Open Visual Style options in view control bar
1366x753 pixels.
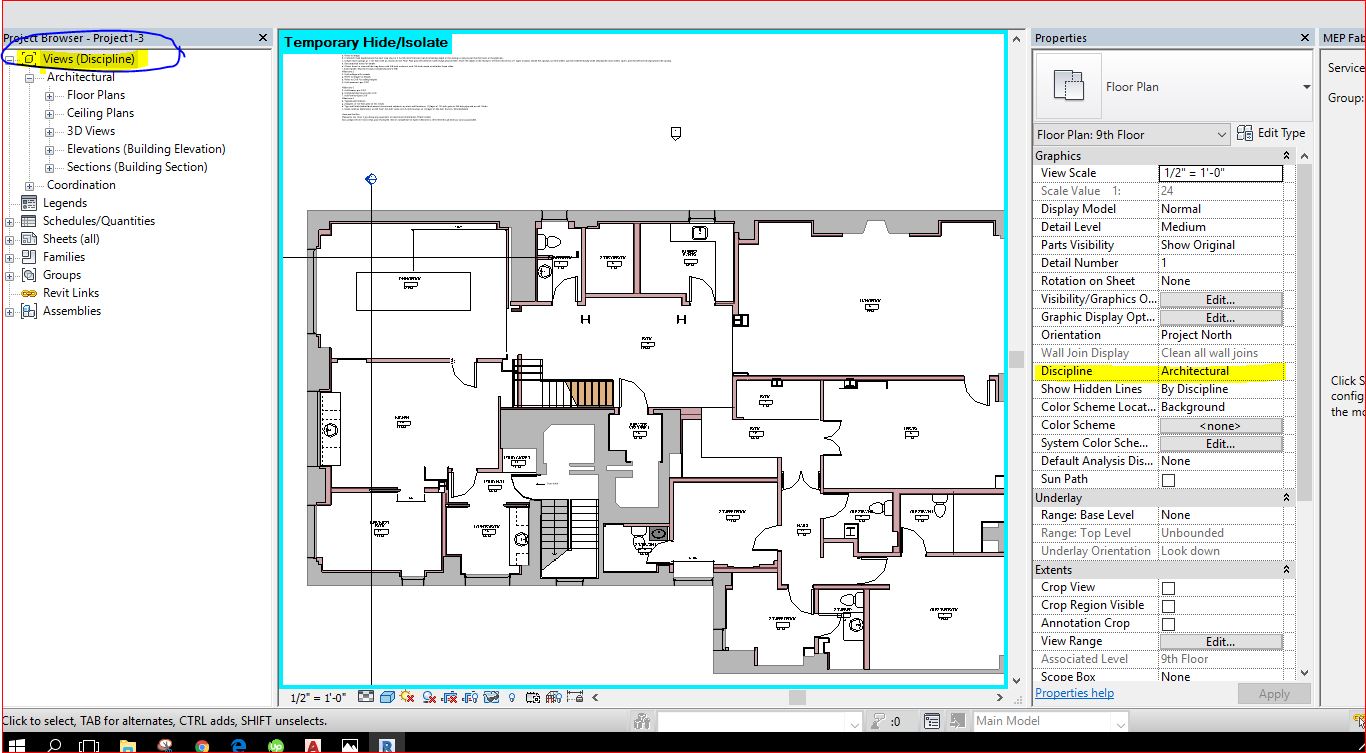(387, 697)
